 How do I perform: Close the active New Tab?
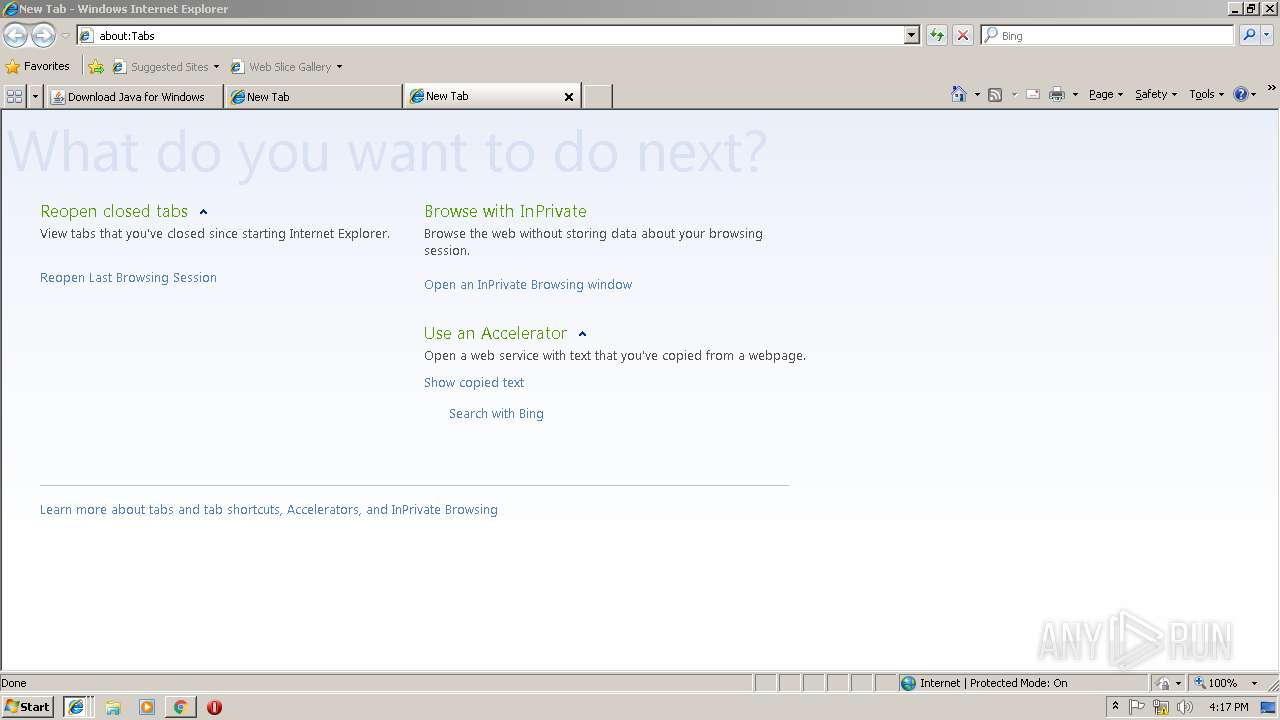pyautogui.click(x=569, y=97)
